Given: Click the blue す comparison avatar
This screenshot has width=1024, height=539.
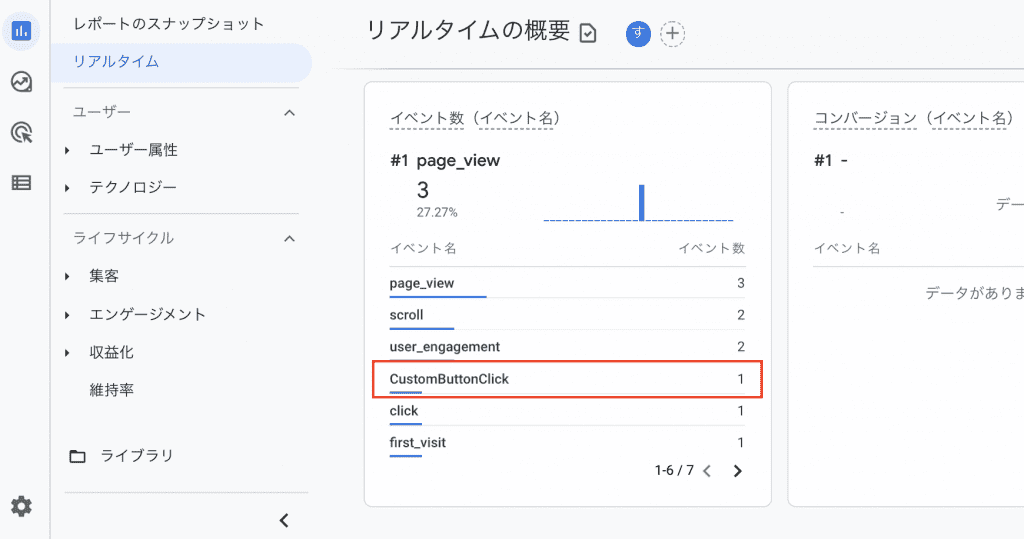Looking at the screenshot, I should [x=638, y=33].
